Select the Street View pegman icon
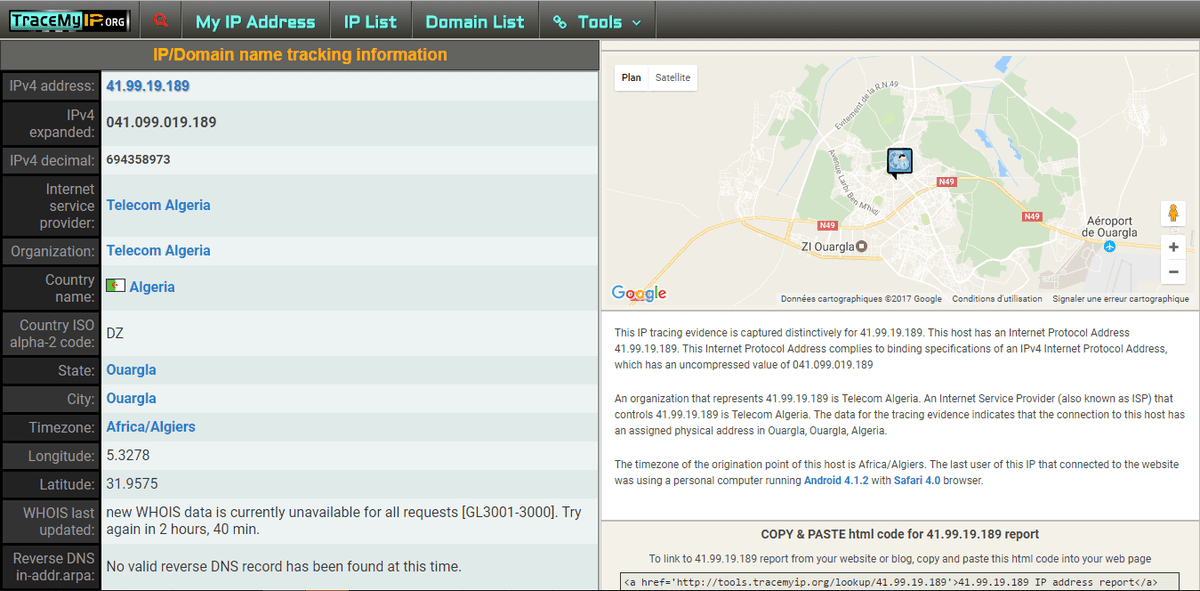 click(x=1173, y=213)
